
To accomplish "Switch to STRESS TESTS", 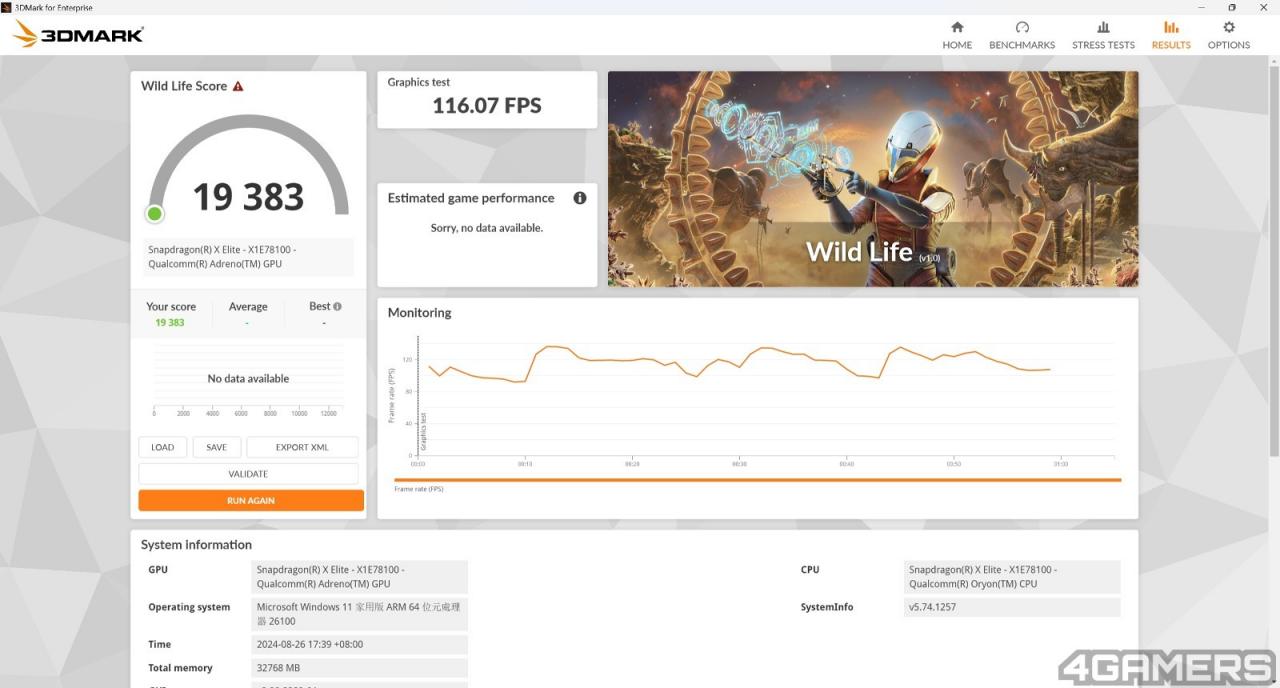I will (x=1103, y=35).
